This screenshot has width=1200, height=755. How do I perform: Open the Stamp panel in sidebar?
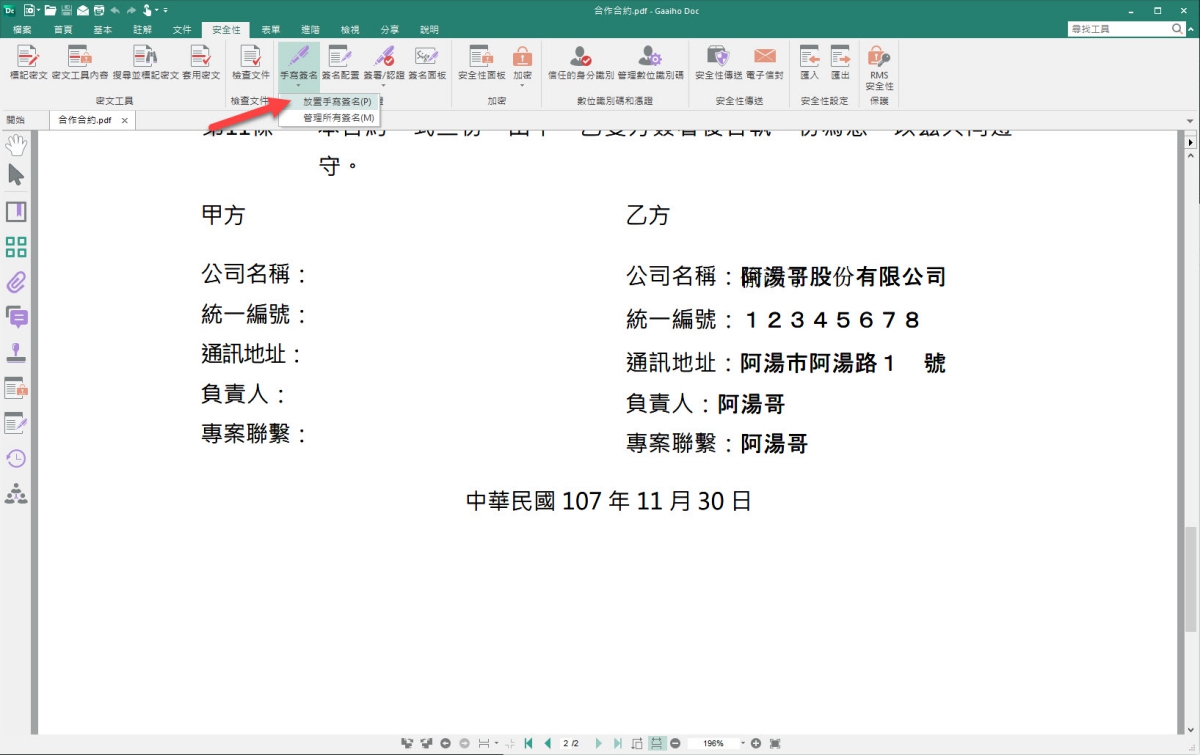(16, 352)
